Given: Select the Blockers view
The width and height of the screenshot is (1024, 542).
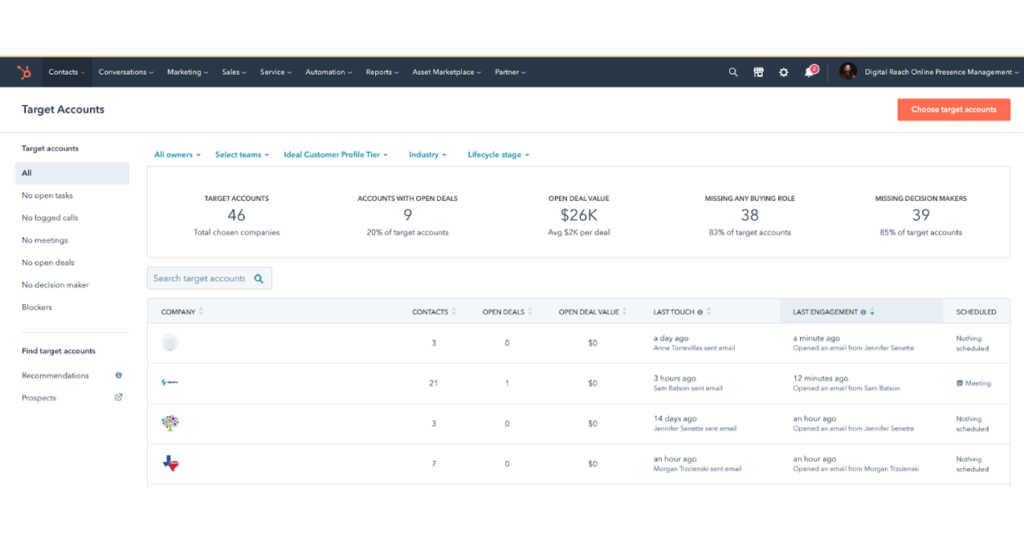Looking at the screenshot, I should (x=37, y=307).
